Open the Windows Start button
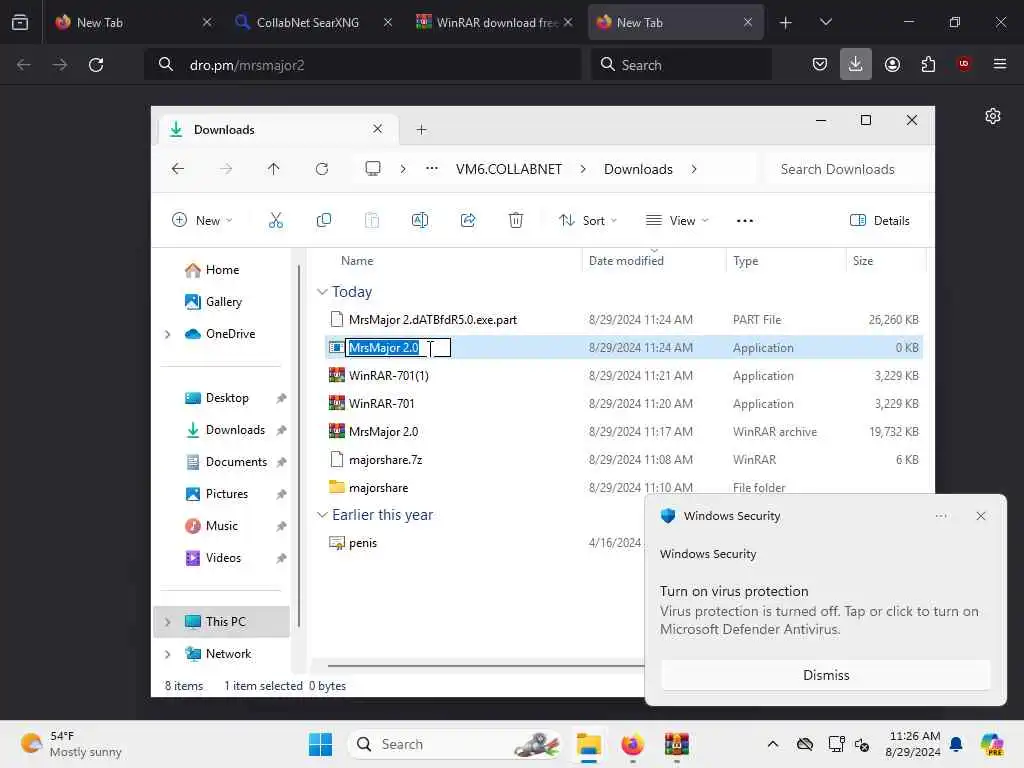Screen dimensions: 1024x768 pos(320,744)
